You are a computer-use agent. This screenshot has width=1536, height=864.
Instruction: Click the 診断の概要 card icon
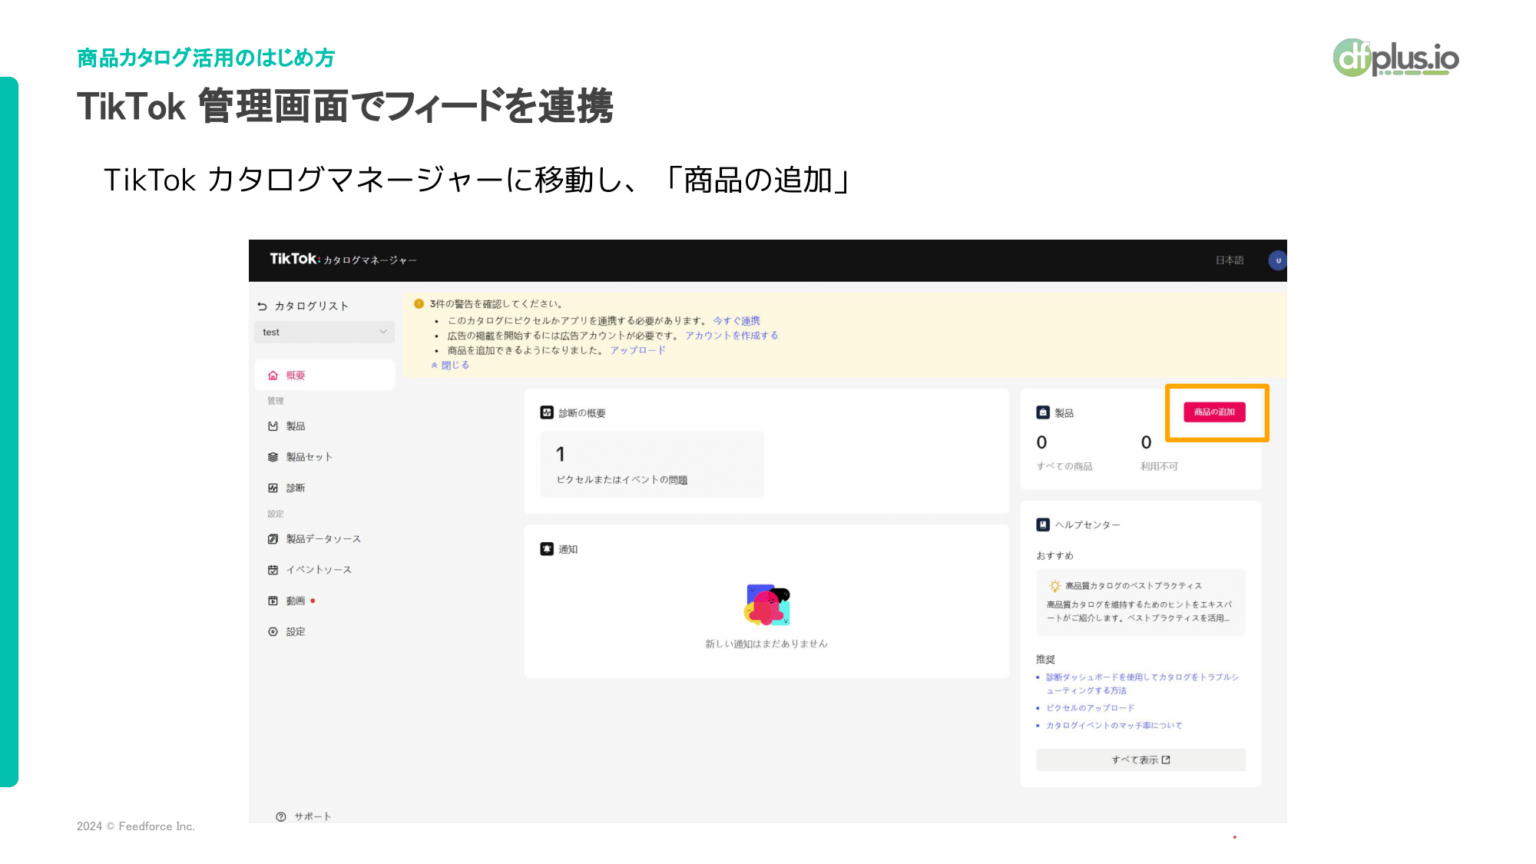547,412
